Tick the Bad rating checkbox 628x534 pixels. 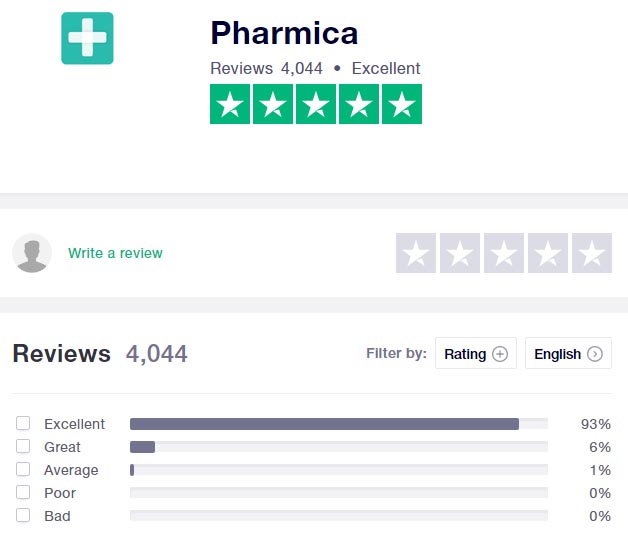coord(23,515)
